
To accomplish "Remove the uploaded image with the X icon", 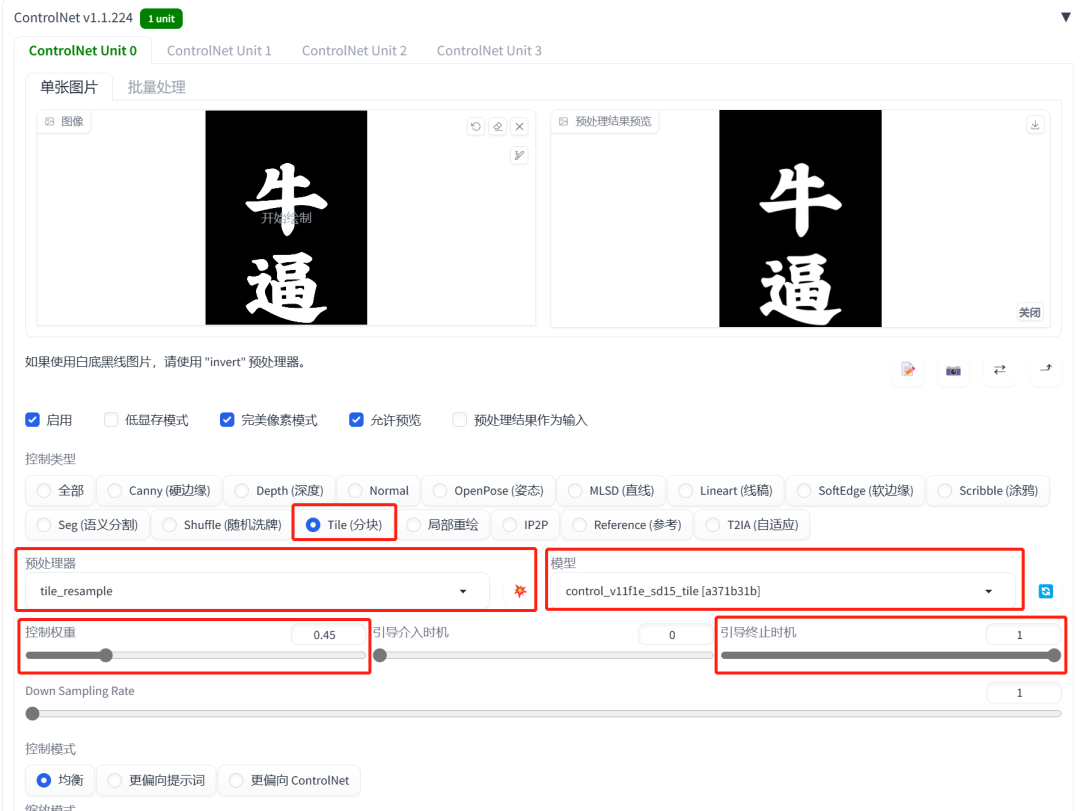I will (x=519, y=127).
